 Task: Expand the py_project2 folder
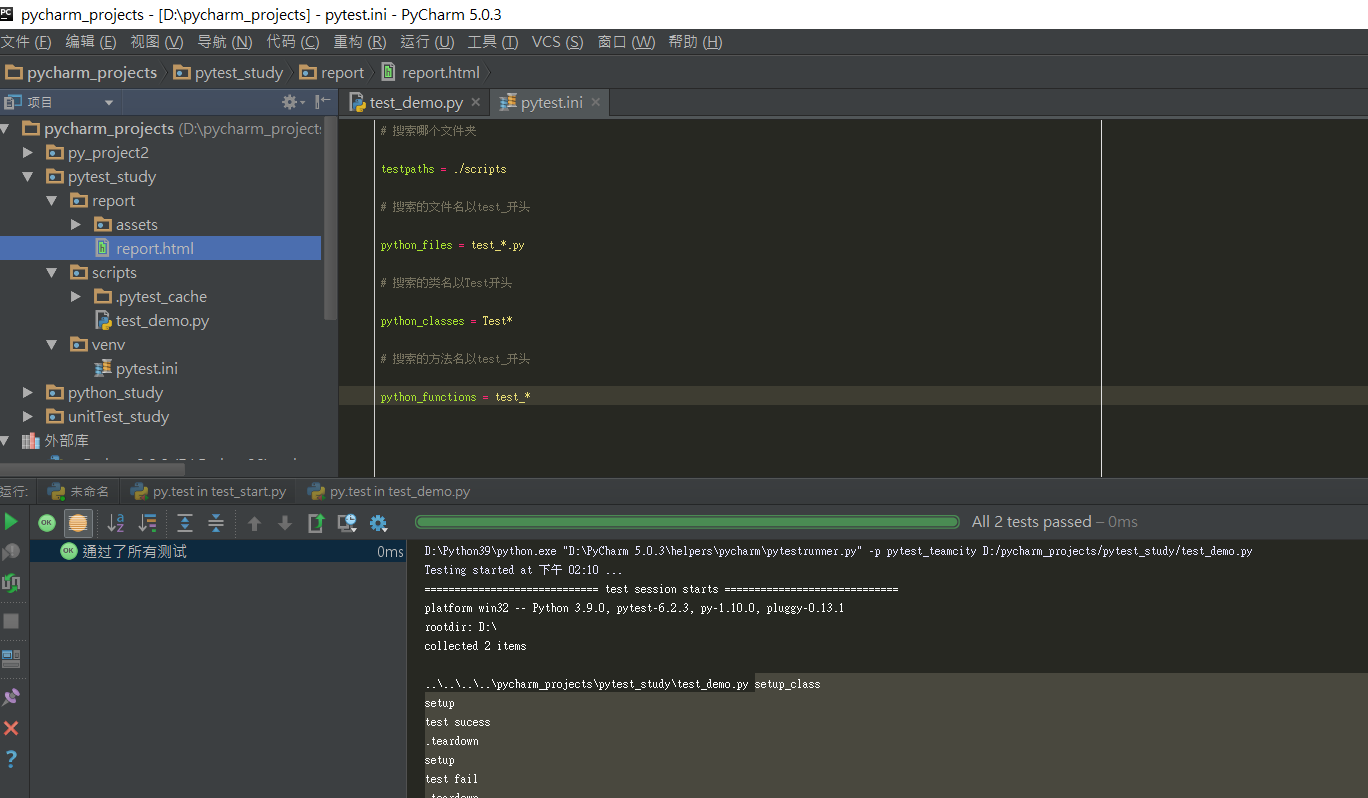[x=28, y=153]
